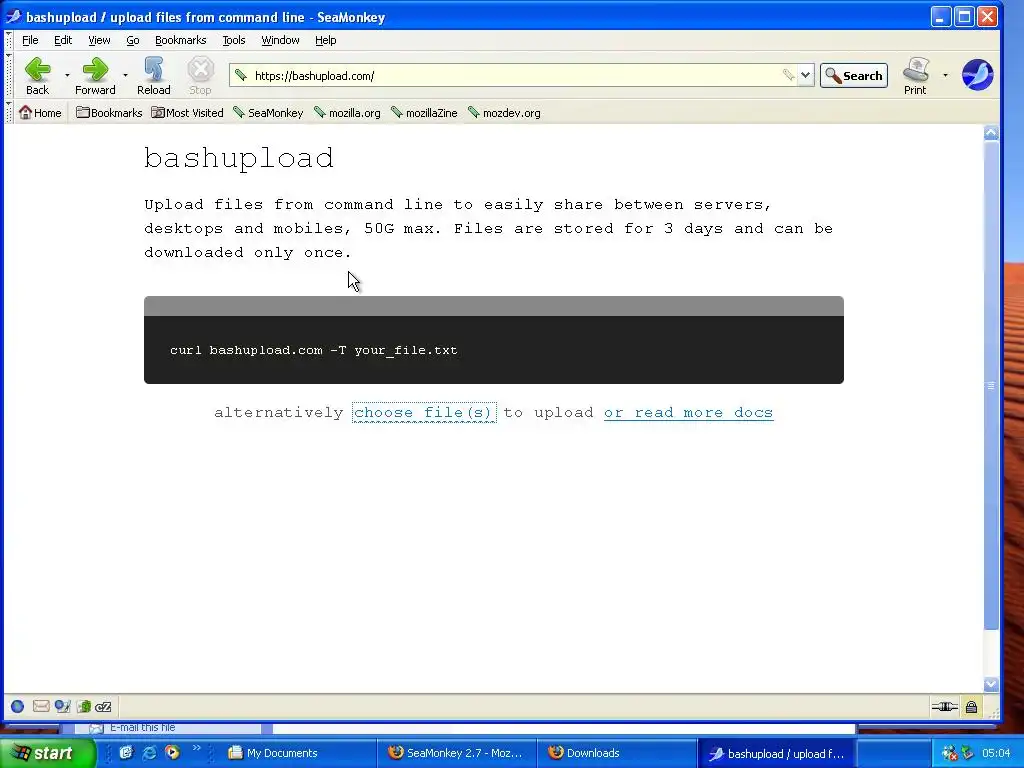The width and height of the screenshot is (1024, 768).
Task: Click the scrollbar down arrow
Action: pyautogui.click(x=991, y=684)
